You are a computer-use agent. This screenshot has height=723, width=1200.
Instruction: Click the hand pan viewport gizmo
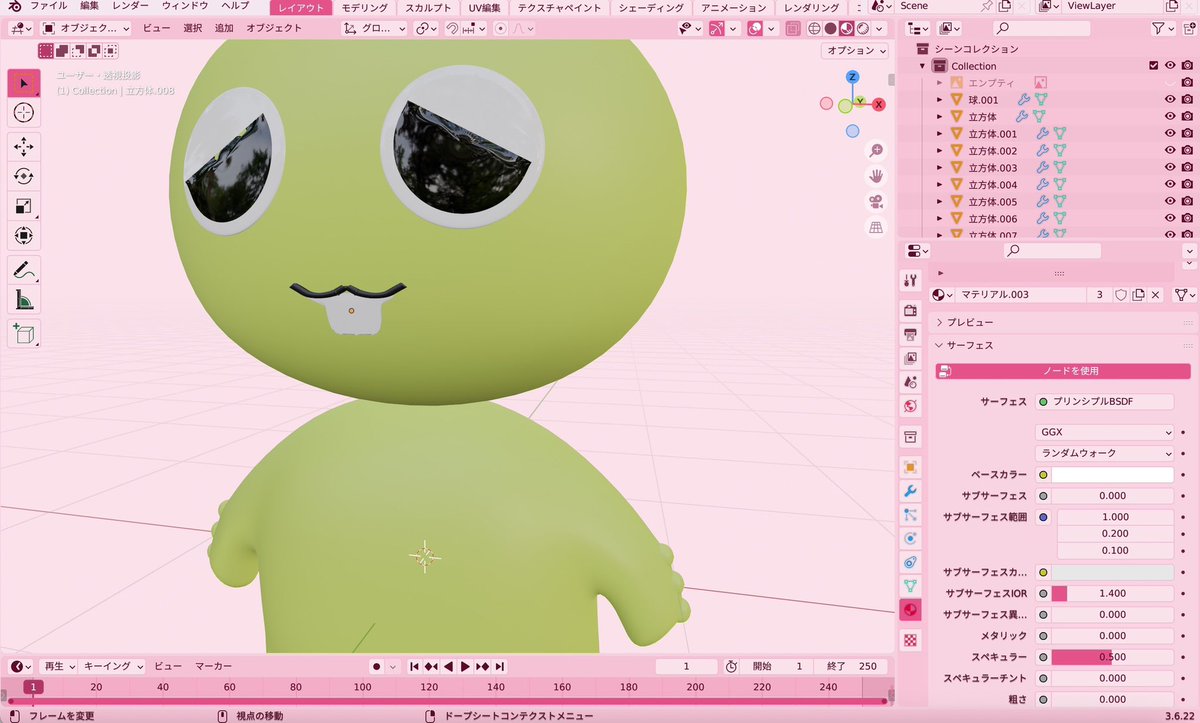[x=876, y=176]
